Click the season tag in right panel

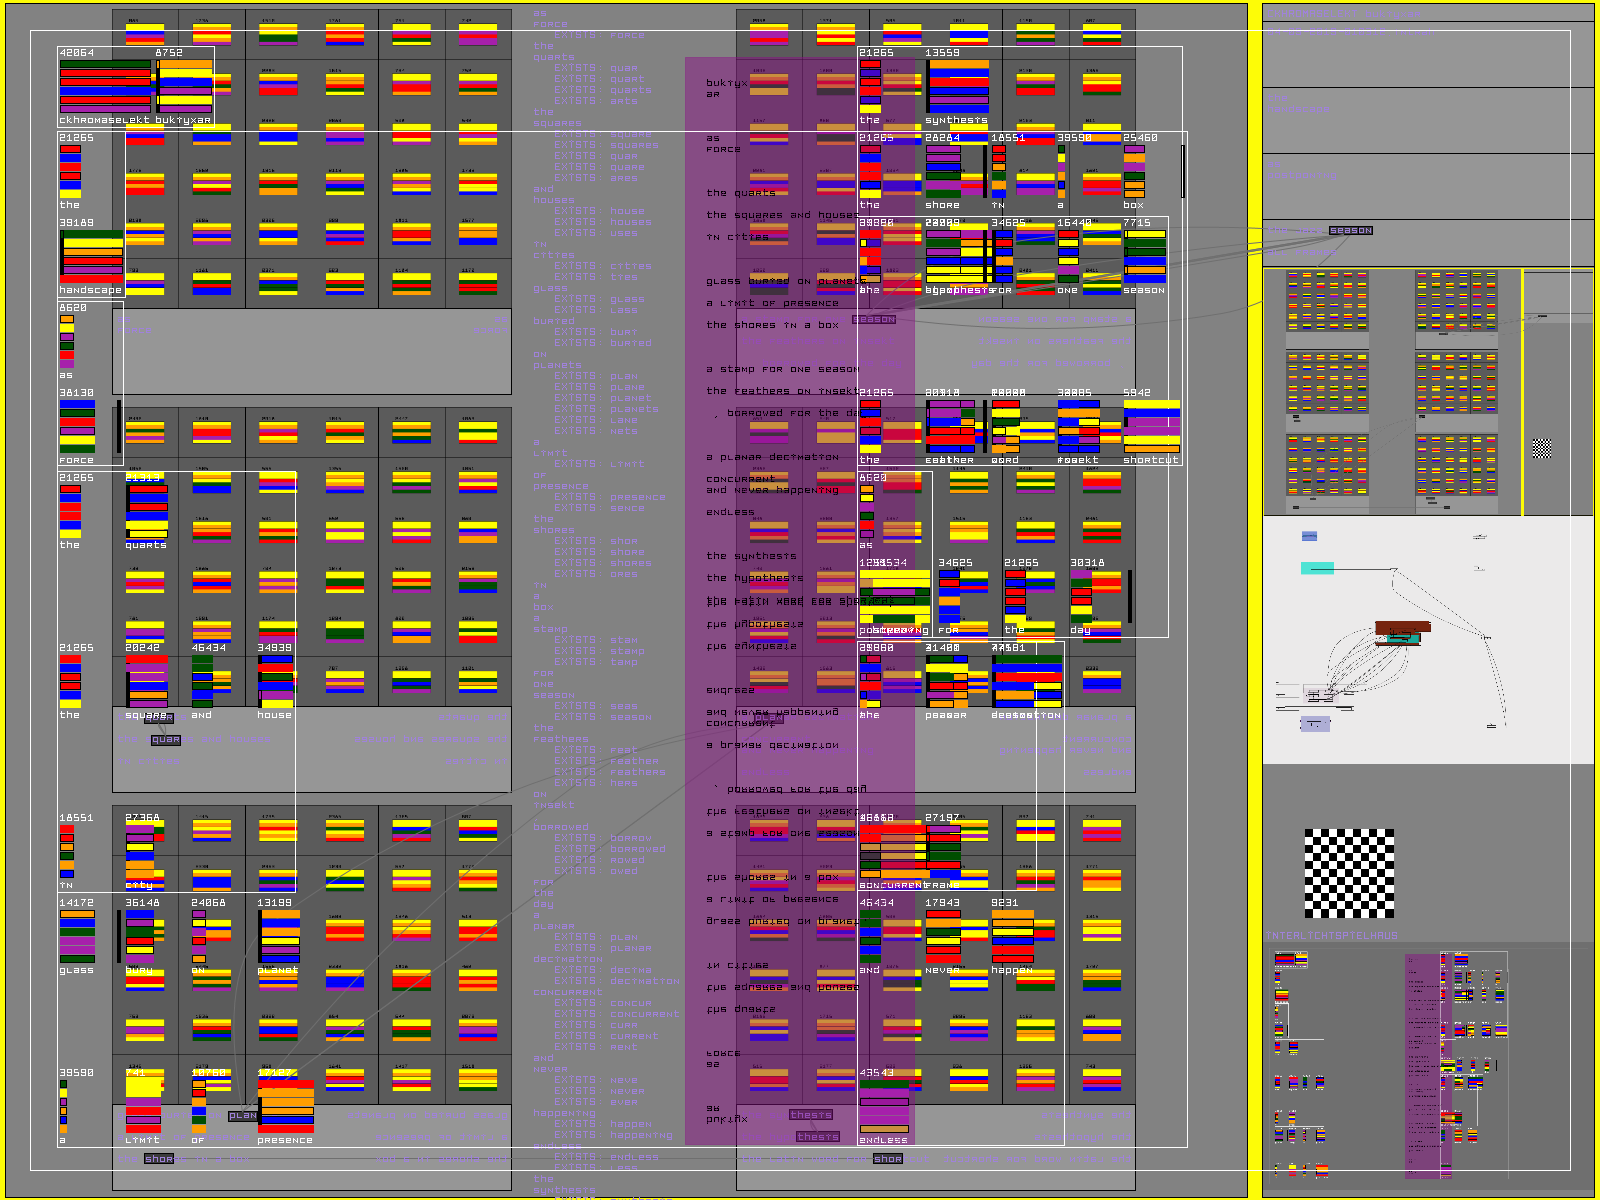(x=1350, y=231)
